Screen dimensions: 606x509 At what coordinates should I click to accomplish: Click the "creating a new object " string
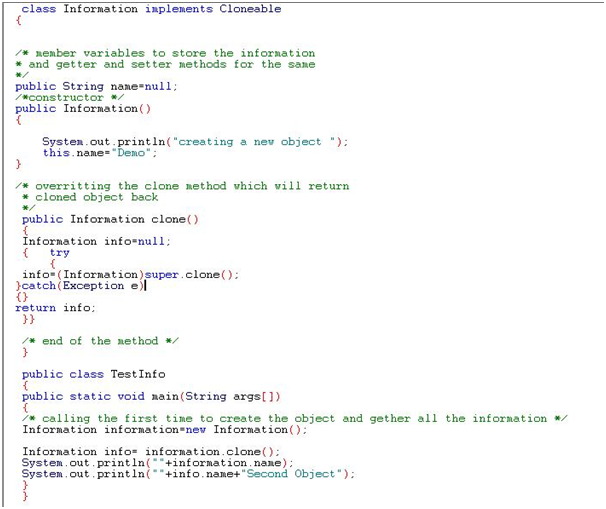[x=257, y=142]
